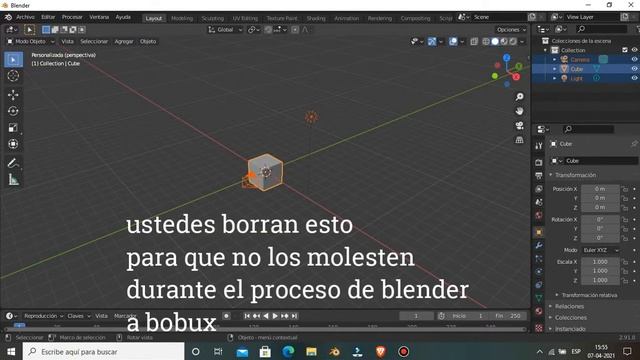Open the World properties tab

[x=539, y=215]
